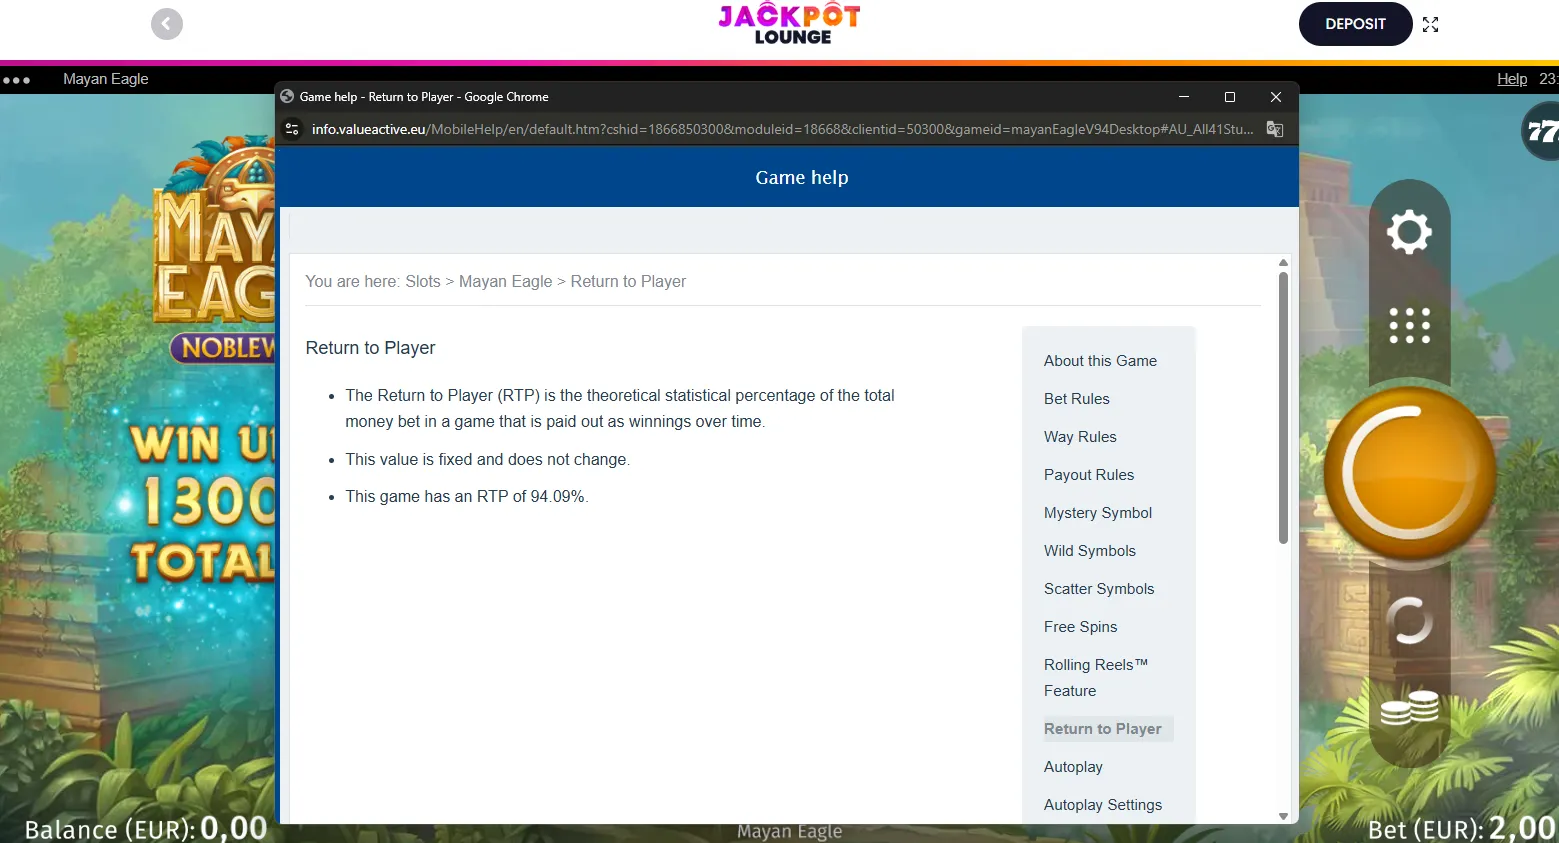Open game settings gear icon
1559x843 pixels.
point(1409,232)
